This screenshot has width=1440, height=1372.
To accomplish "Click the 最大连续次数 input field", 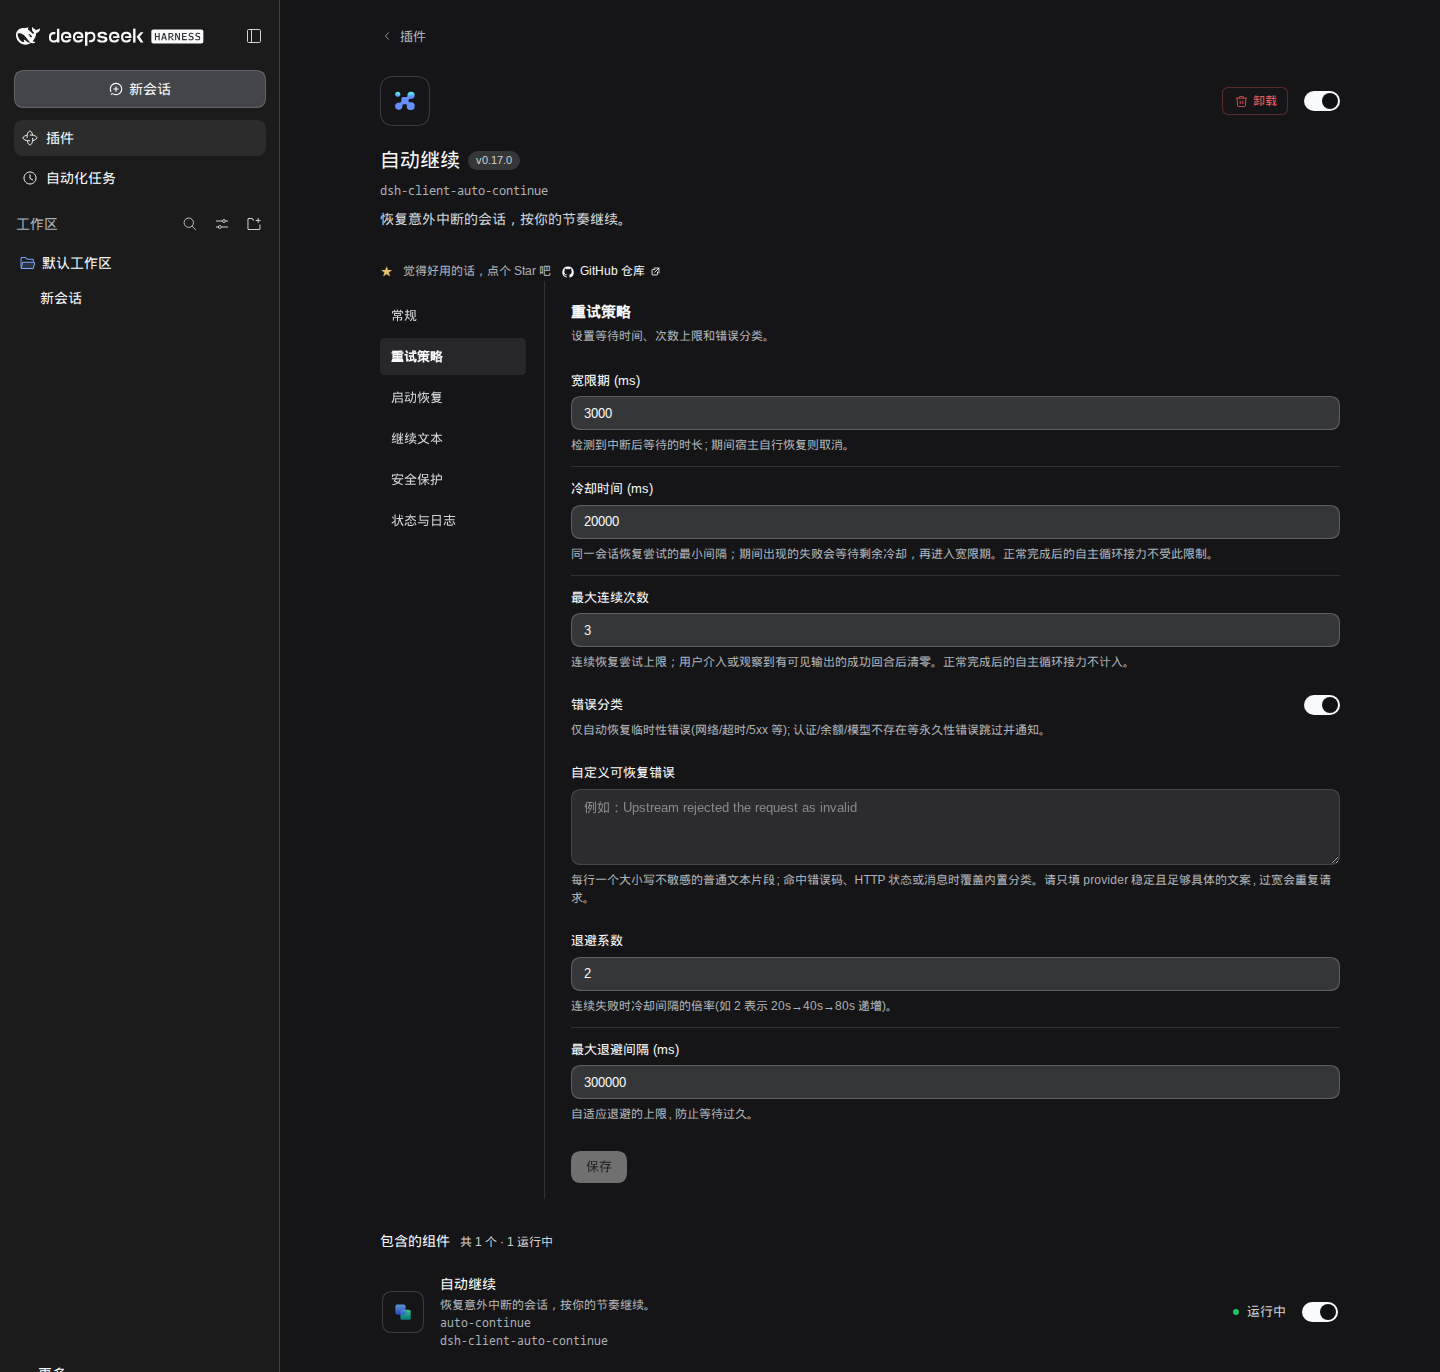I will click(x=955, y=630).
